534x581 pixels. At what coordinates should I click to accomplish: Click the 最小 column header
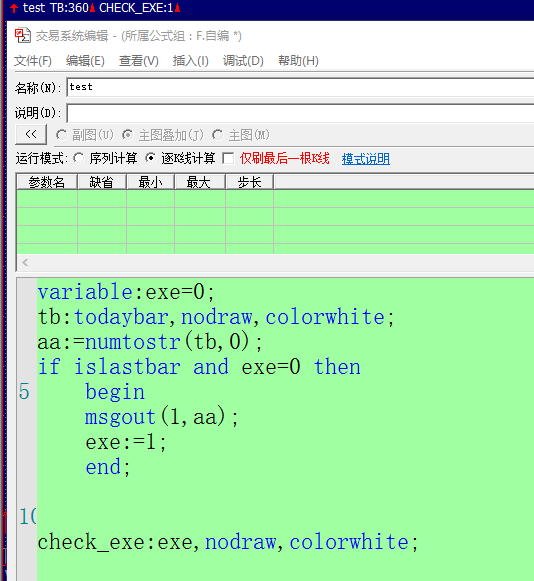tap(150, 182)
